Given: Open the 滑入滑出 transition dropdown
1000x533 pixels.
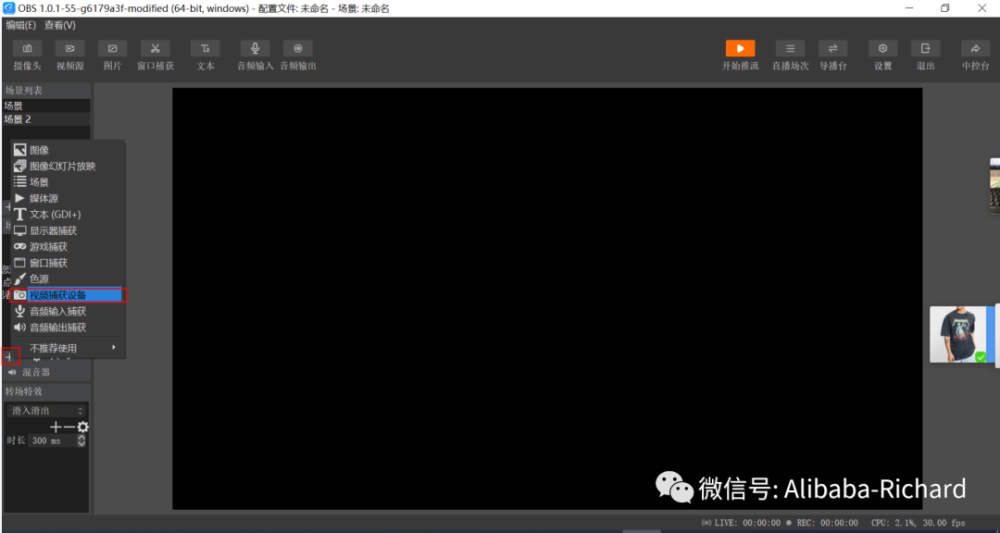Looking at the screenshot, I should tap(45, 411).
